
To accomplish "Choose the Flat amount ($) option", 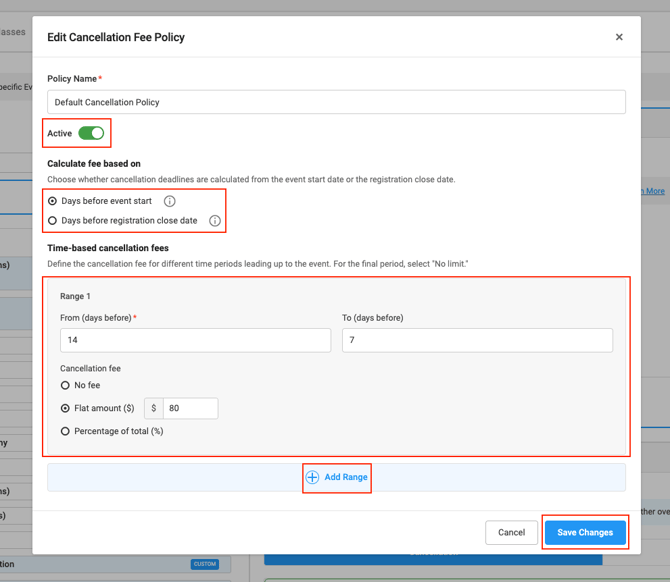I will pos(65,409).
